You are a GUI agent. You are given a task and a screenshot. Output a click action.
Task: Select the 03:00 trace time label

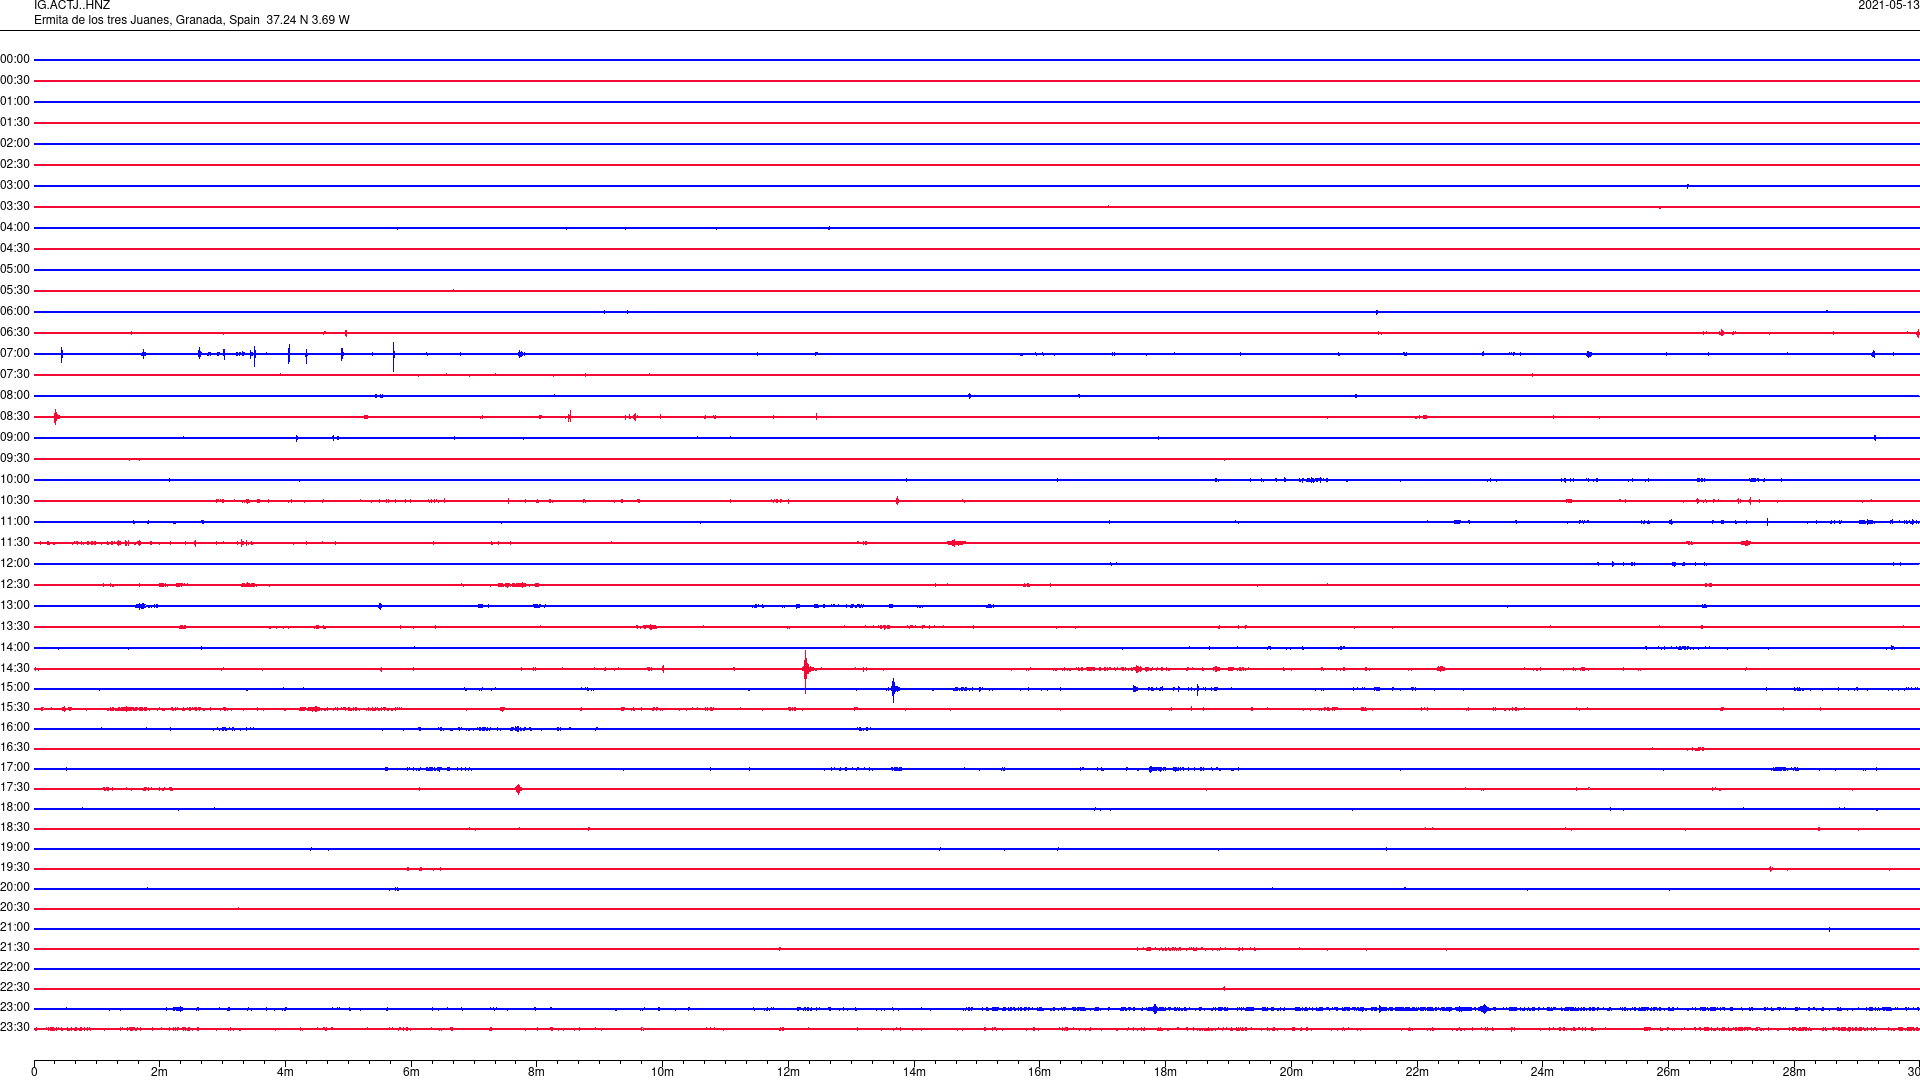(15, 186)
